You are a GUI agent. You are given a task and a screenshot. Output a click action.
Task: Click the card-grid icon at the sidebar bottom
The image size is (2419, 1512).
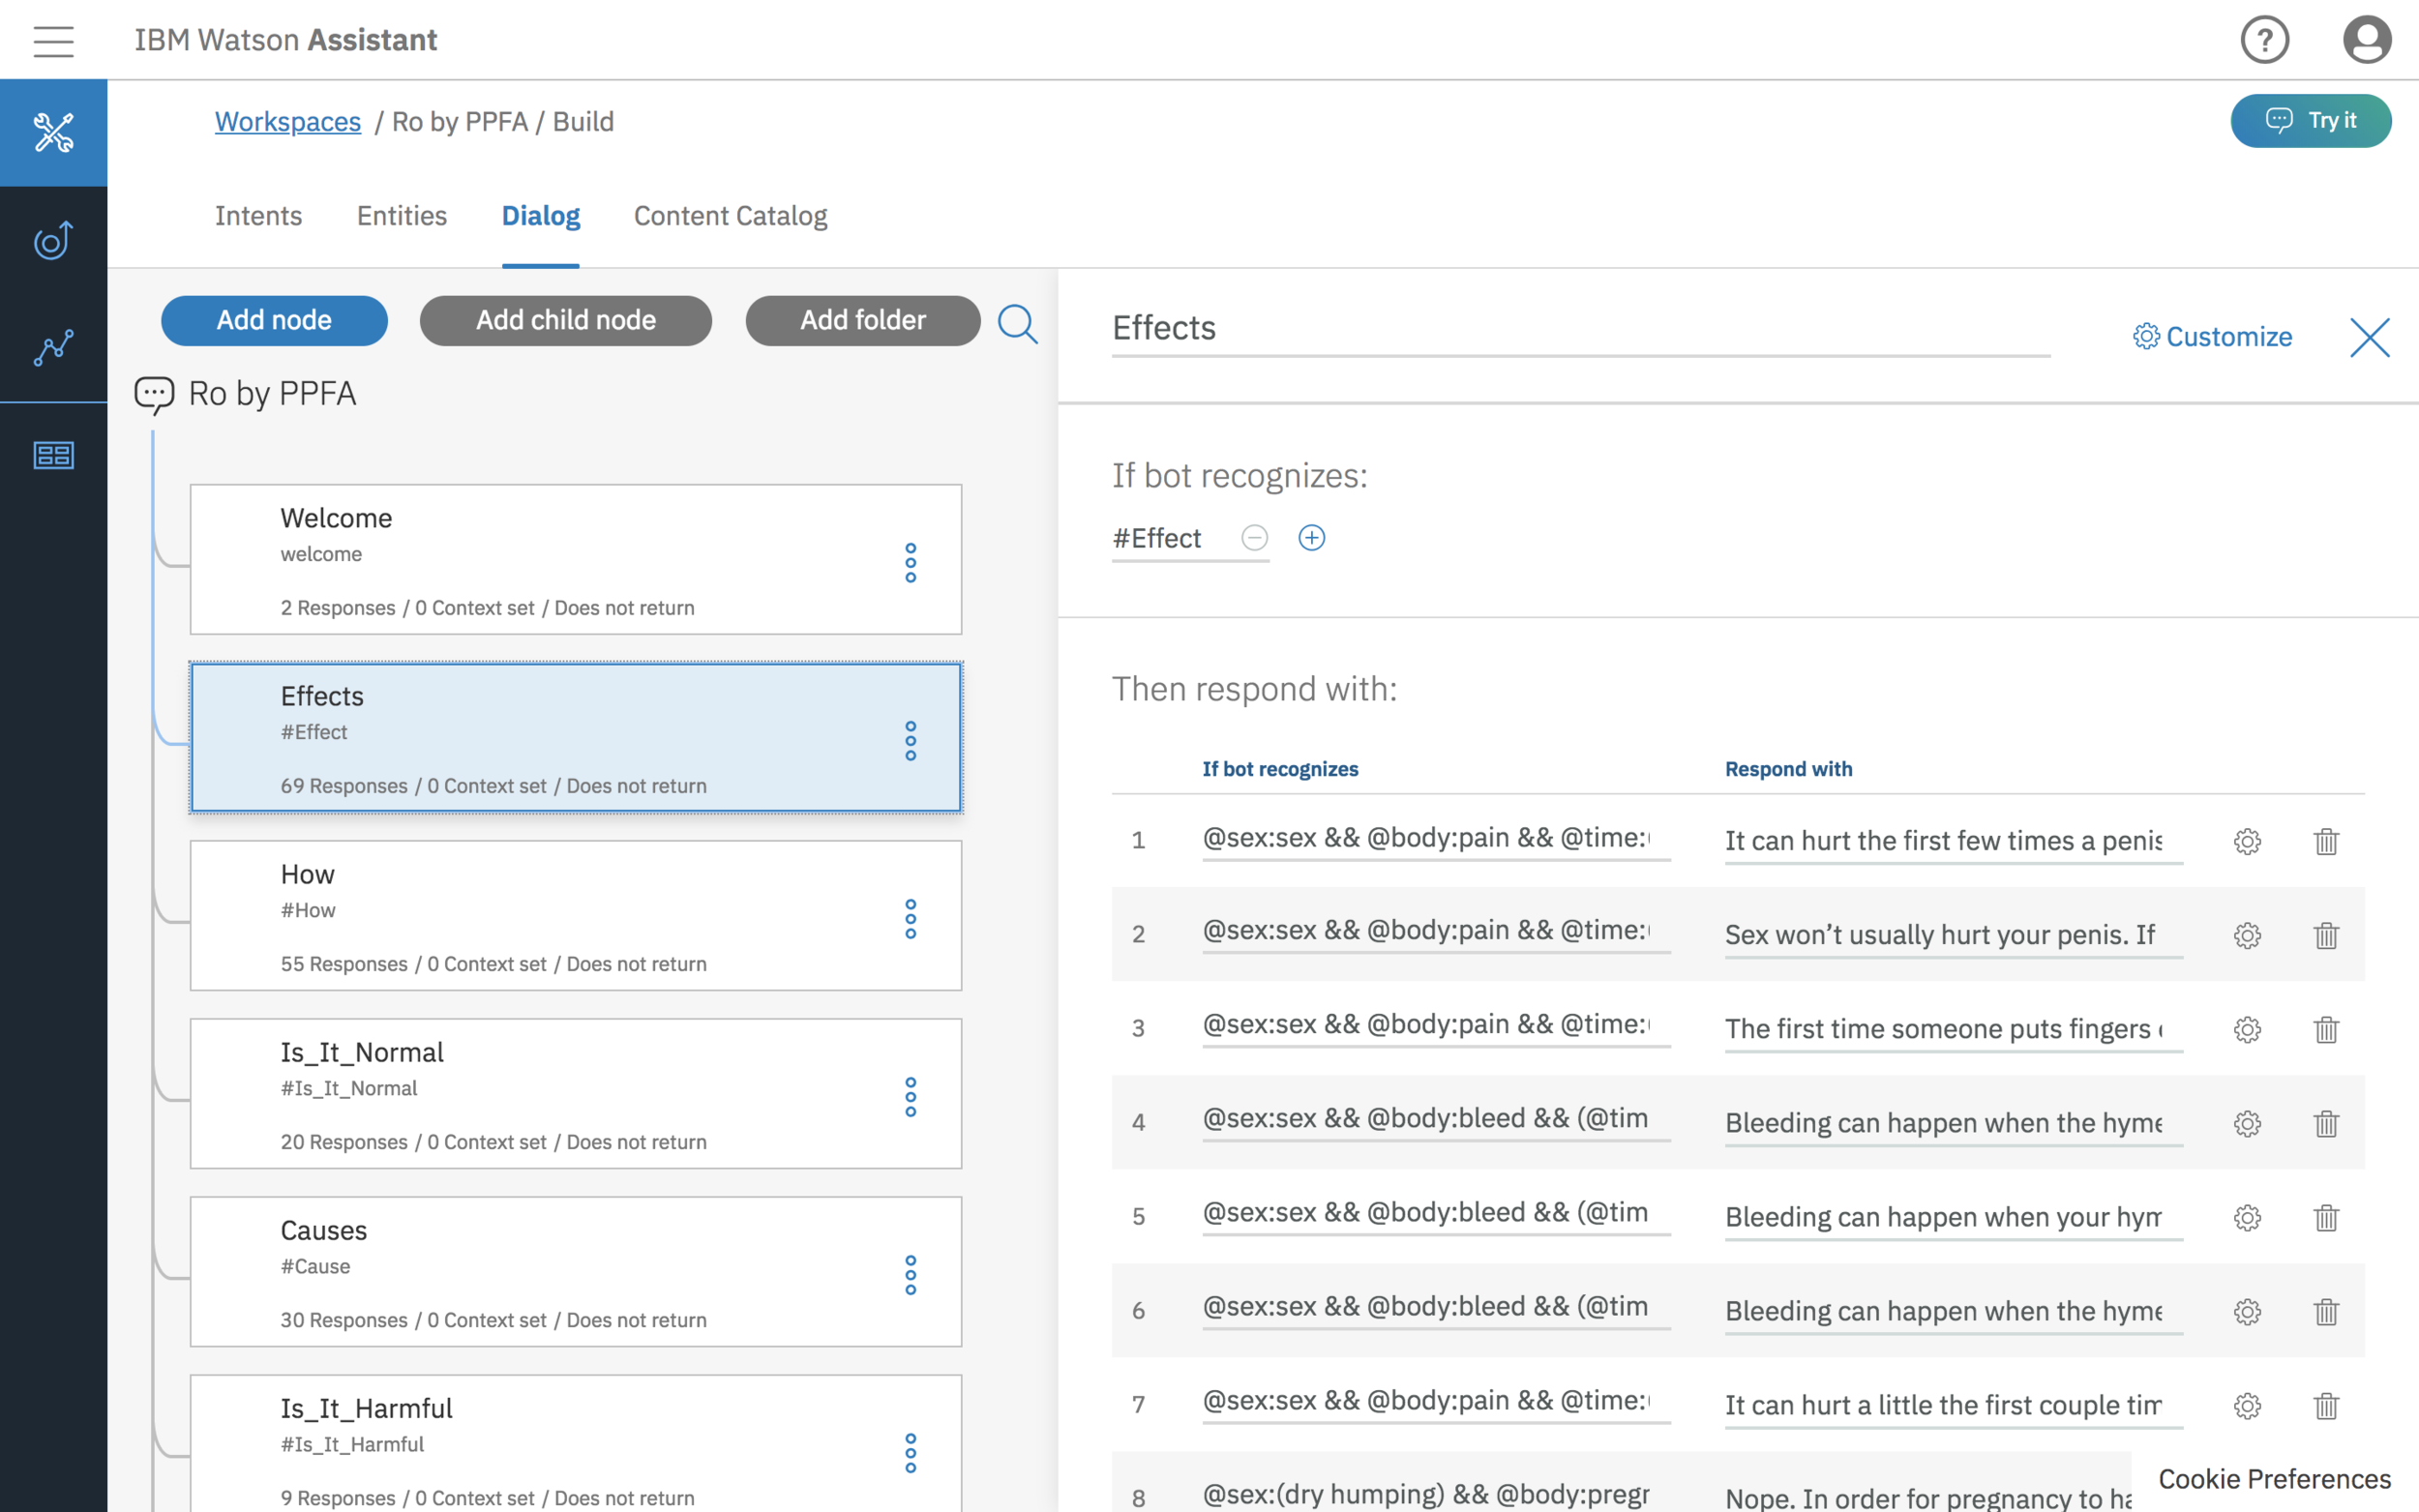coord(53,455)
